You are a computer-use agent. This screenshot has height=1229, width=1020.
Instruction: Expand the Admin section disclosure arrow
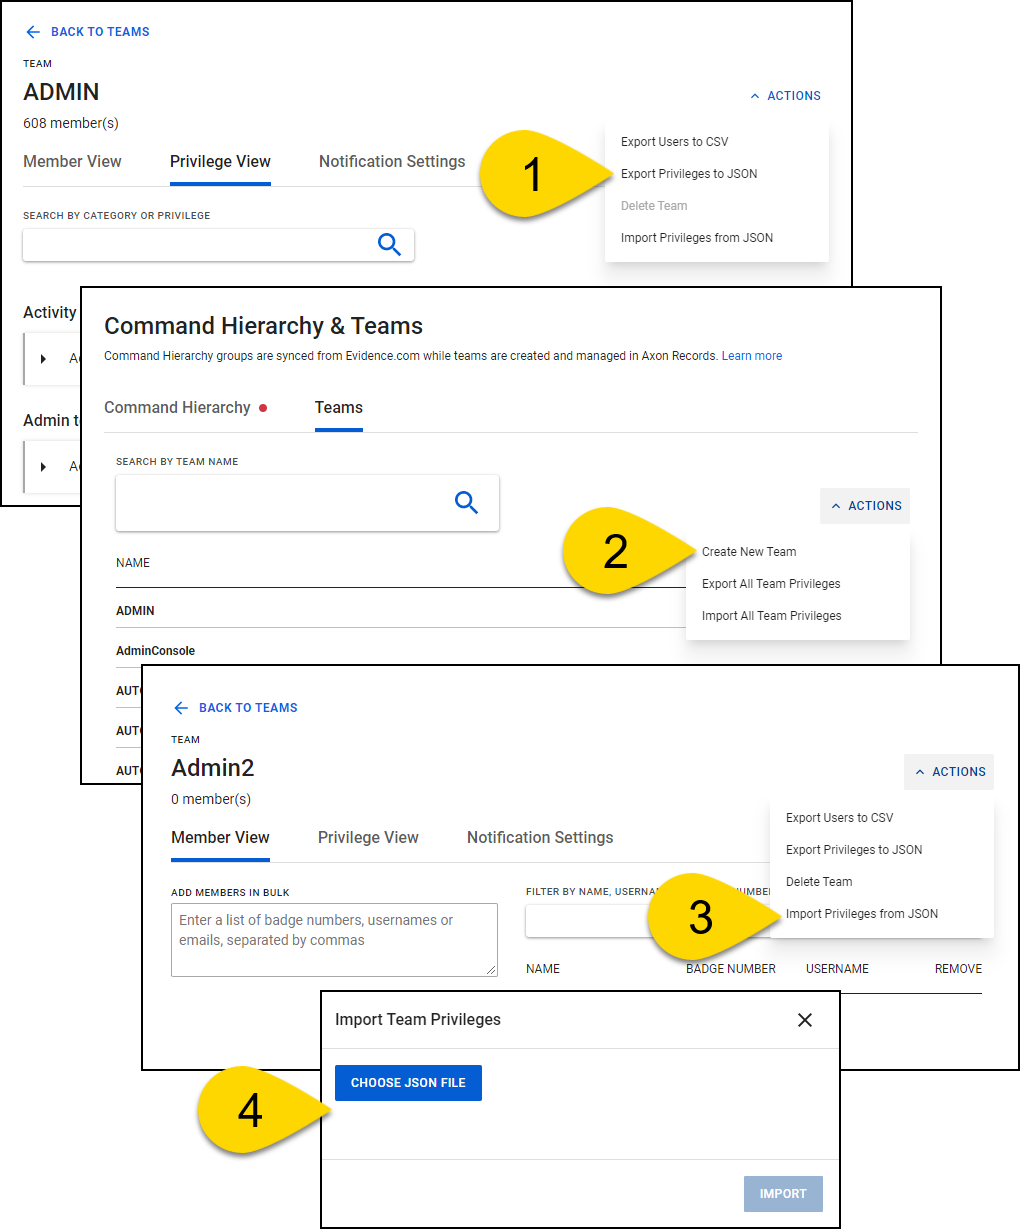(x=41, y=466)
